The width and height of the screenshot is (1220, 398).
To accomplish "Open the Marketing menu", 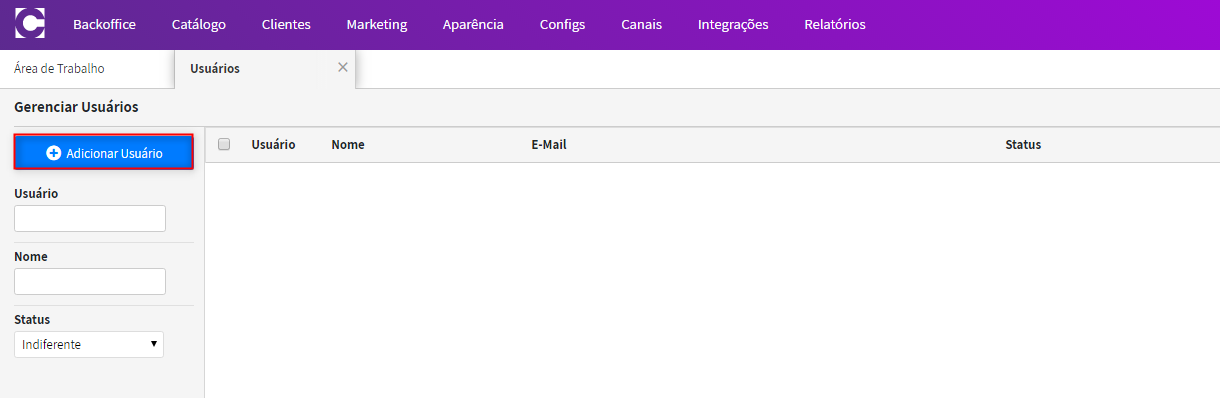I will 377,24.
